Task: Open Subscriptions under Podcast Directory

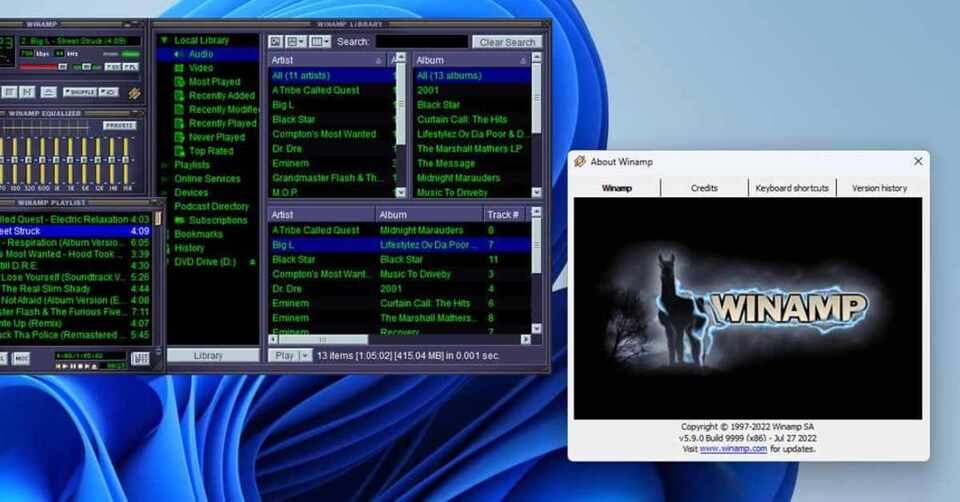Action: 217,220
